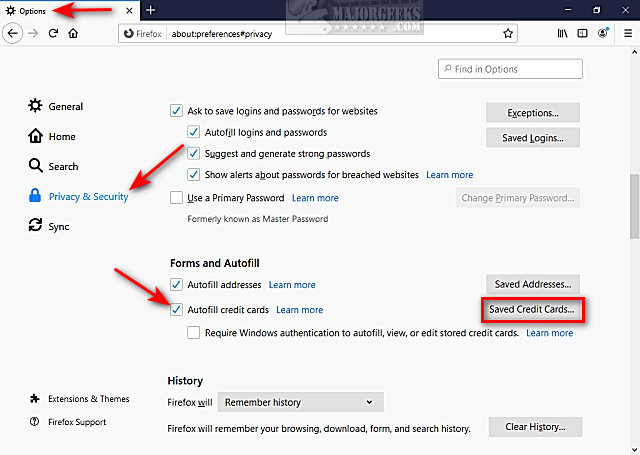Click the General gear icon in sidebar
Viewport: 640px width, 455px height.
pos(35,106)
